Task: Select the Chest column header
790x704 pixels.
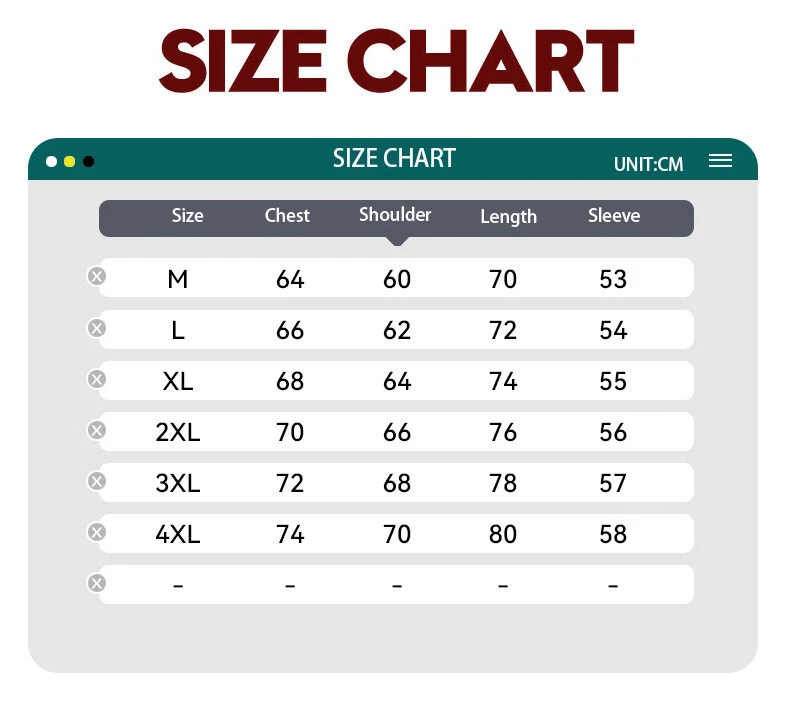Action: coord(287,216)
